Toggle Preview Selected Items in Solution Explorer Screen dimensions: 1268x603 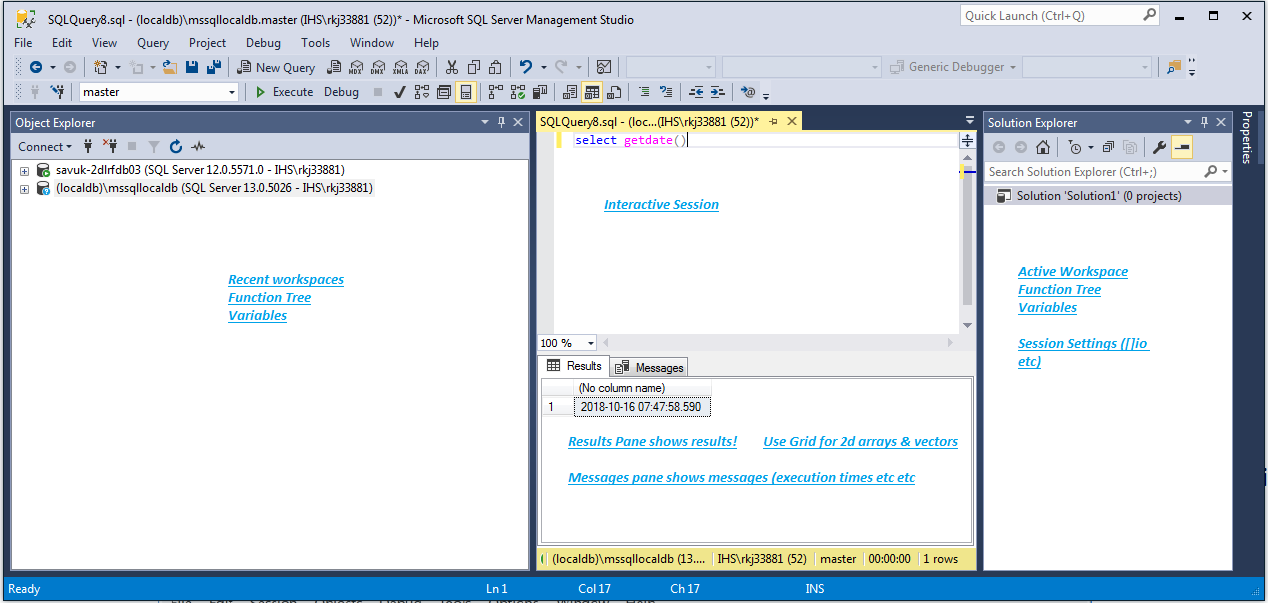[x=1182, y=147]
